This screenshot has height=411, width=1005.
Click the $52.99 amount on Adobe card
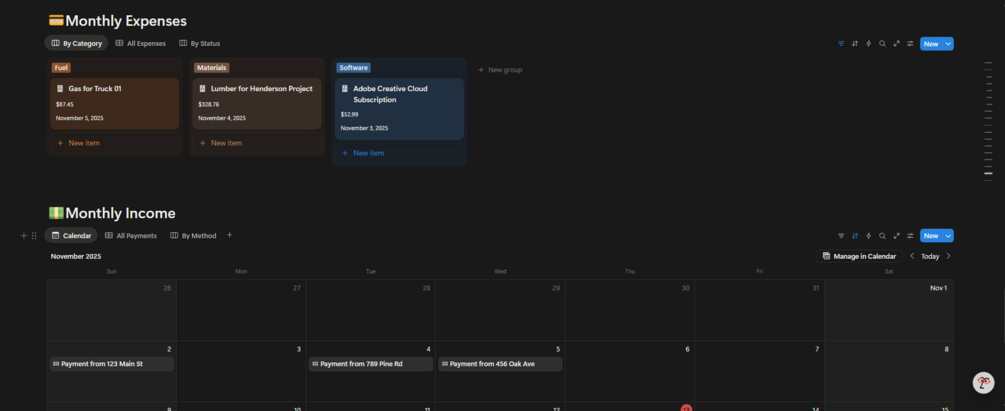(349, 114)
